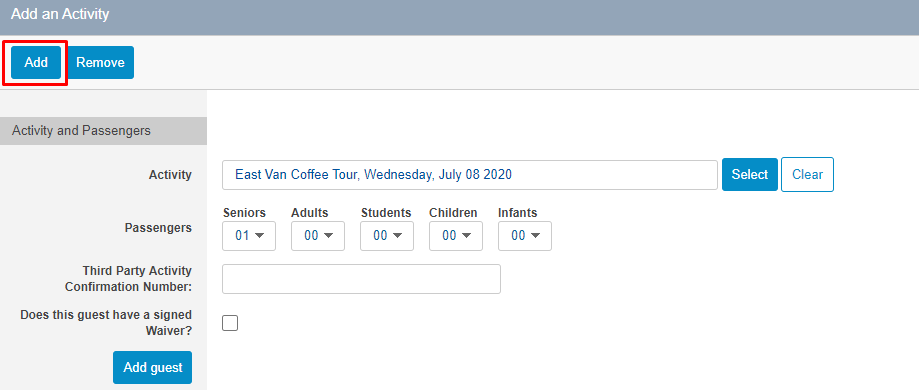
Task: Expand the Children count dropdown
Action: (x=456, y=236)
